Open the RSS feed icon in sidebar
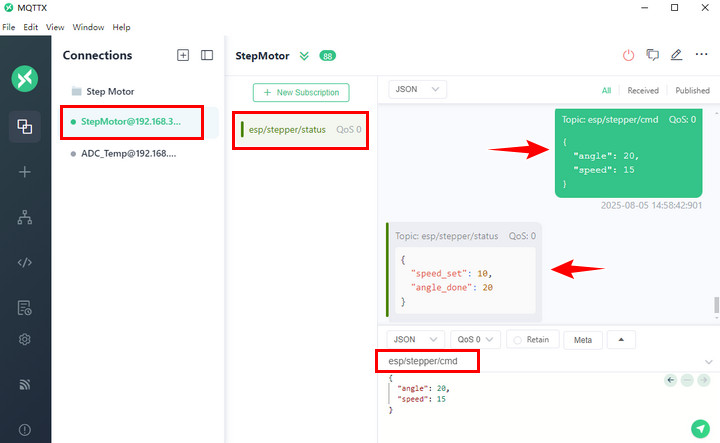 [x=25, y=384]
